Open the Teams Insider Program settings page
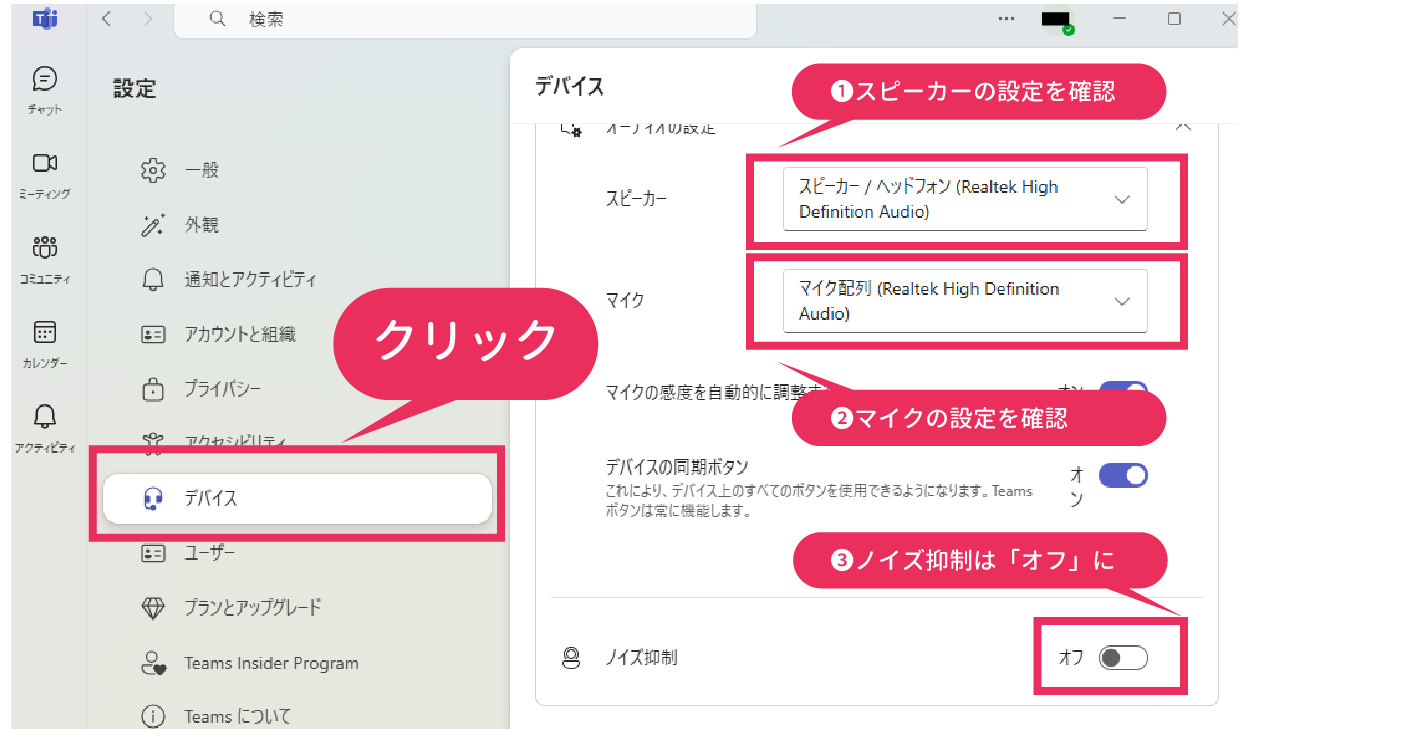The width and height of the screenshot is (1401, 731). pos(270,663)
